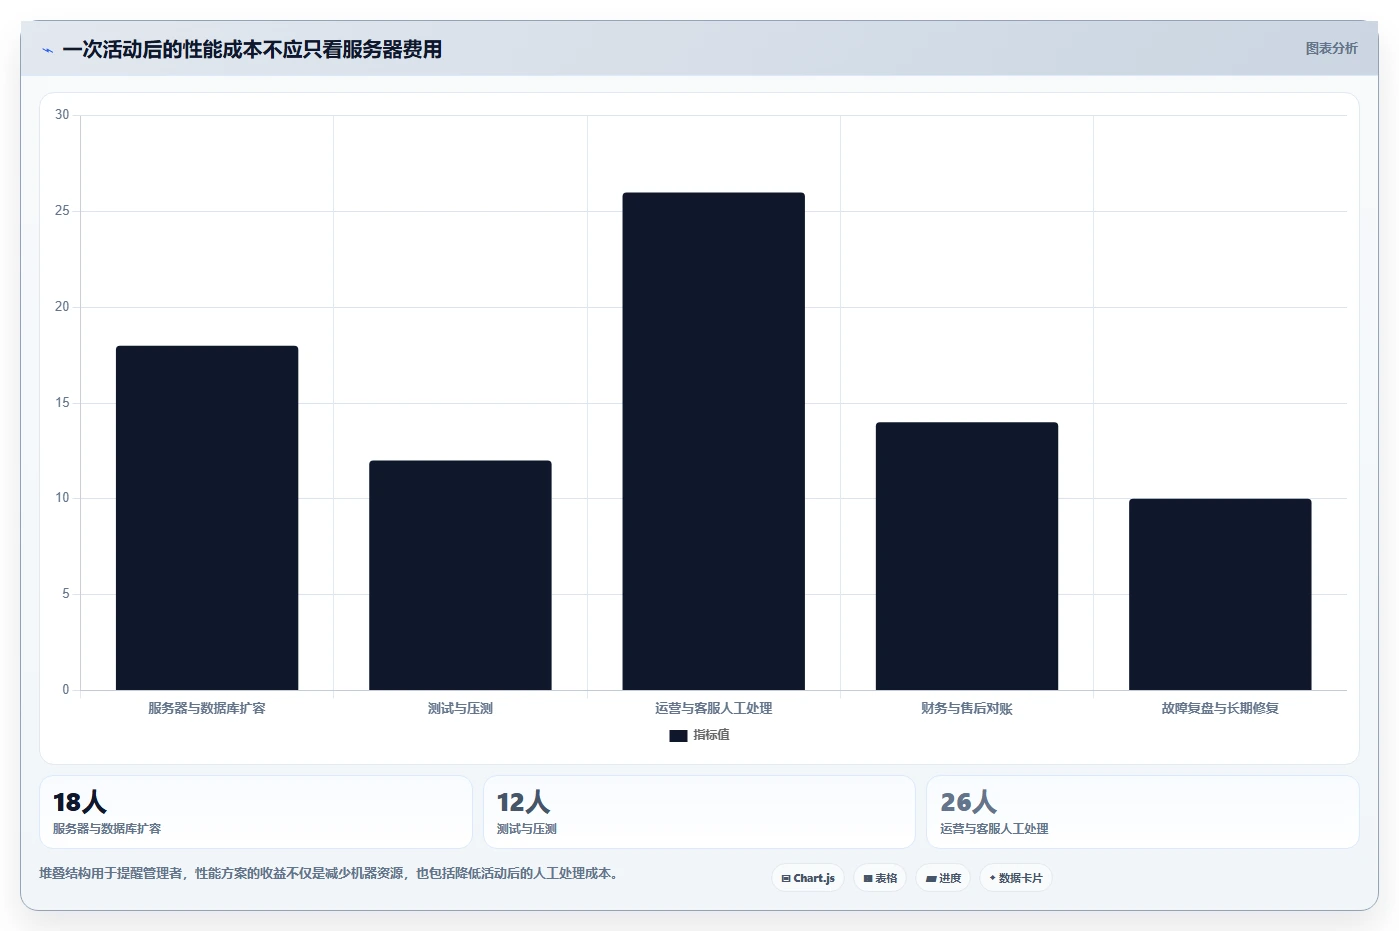The image size is (1399, 931).
Task: Click the 财务与售后对账 bar in chart
Action: pos(967,556)
